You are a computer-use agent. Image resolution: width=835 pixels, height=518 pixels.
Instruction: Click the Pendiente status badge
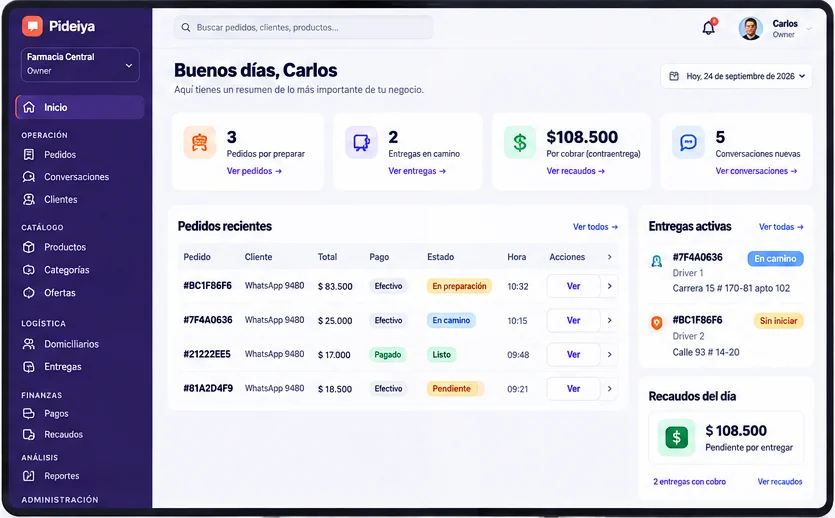[x=455, y=389]
